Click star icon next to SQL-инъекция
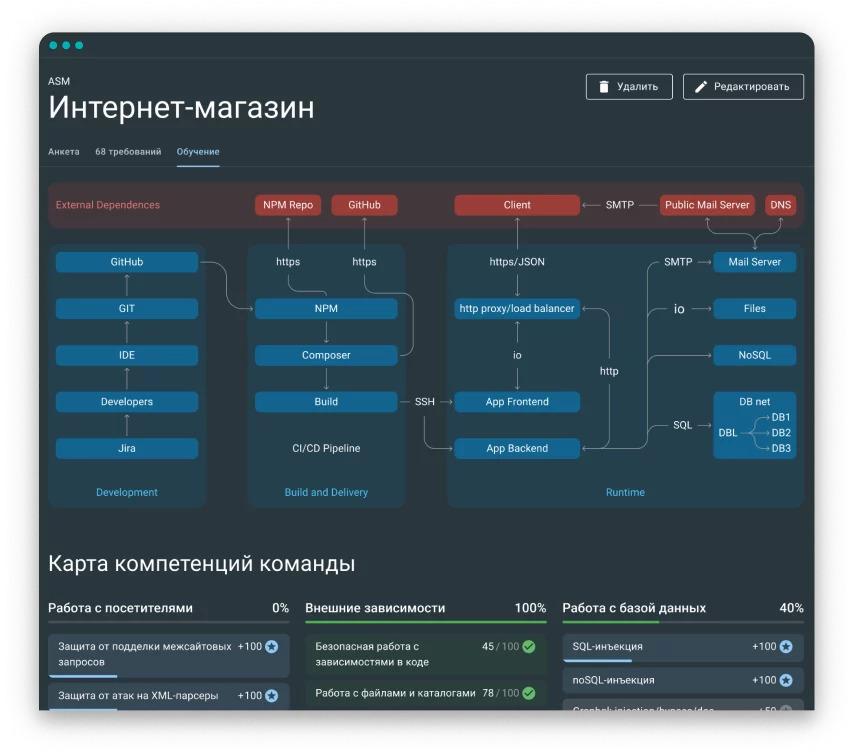The width and height of the screenshot is (852, 755). pos(786,646)
